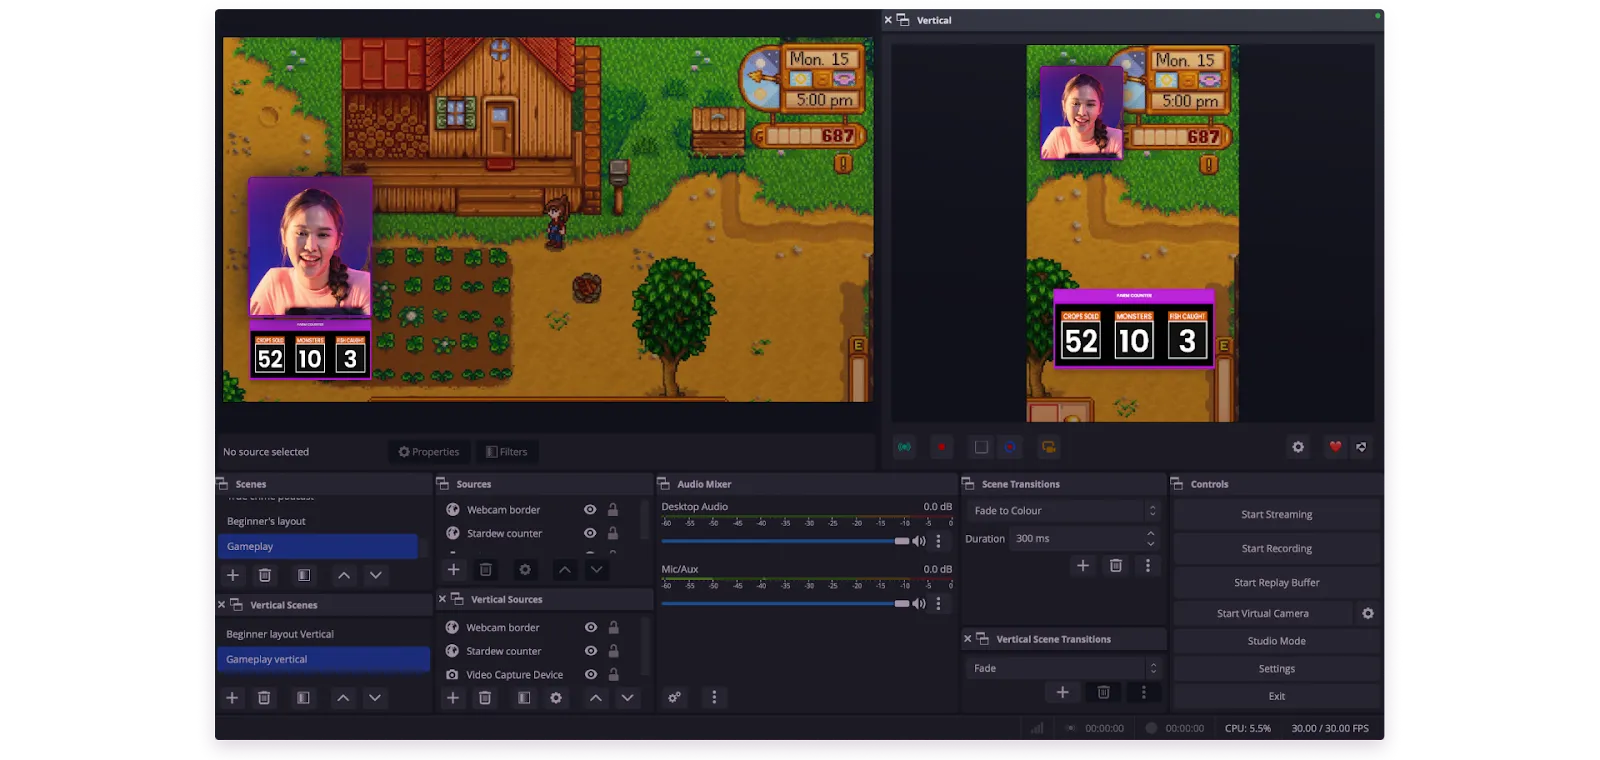
Task: Open filters in Vertical Sources toolbar
Action: [524, 698]
